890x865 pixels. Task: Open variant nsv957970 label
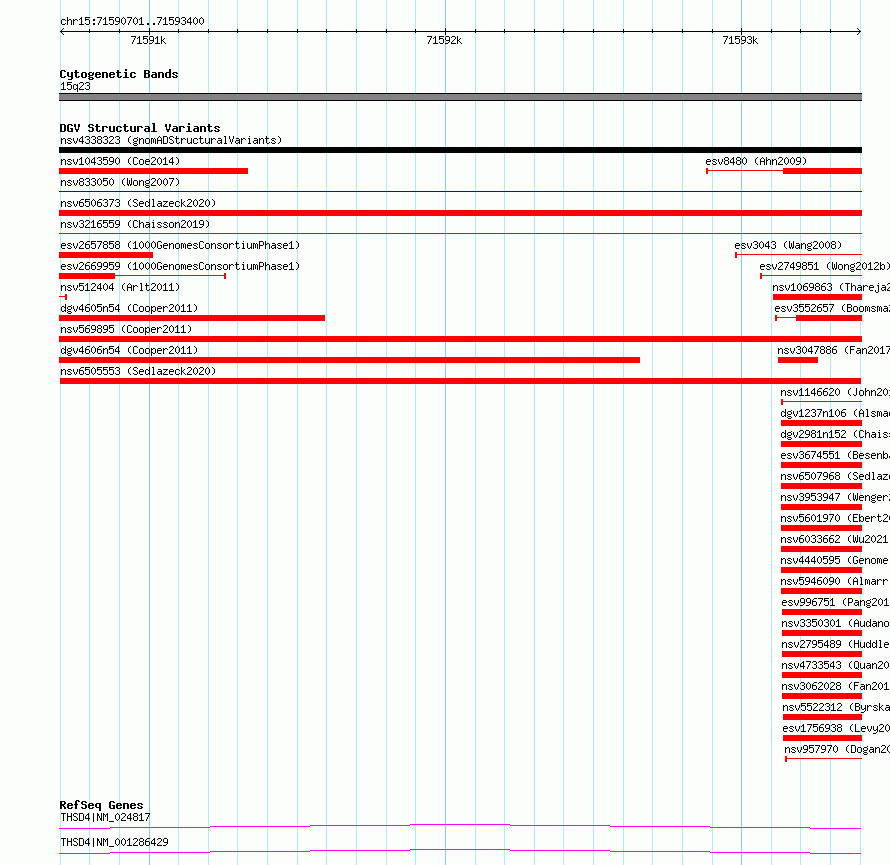click(x=837, y=749)
